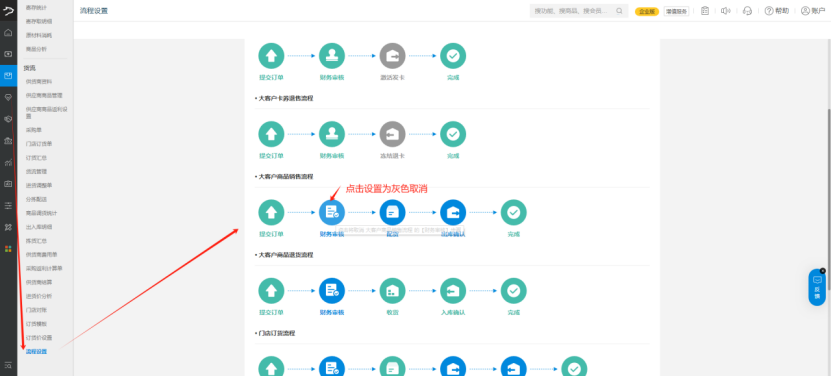Toggle 财务审核 step in 大客户商品销售流程

tap(332, 213)
